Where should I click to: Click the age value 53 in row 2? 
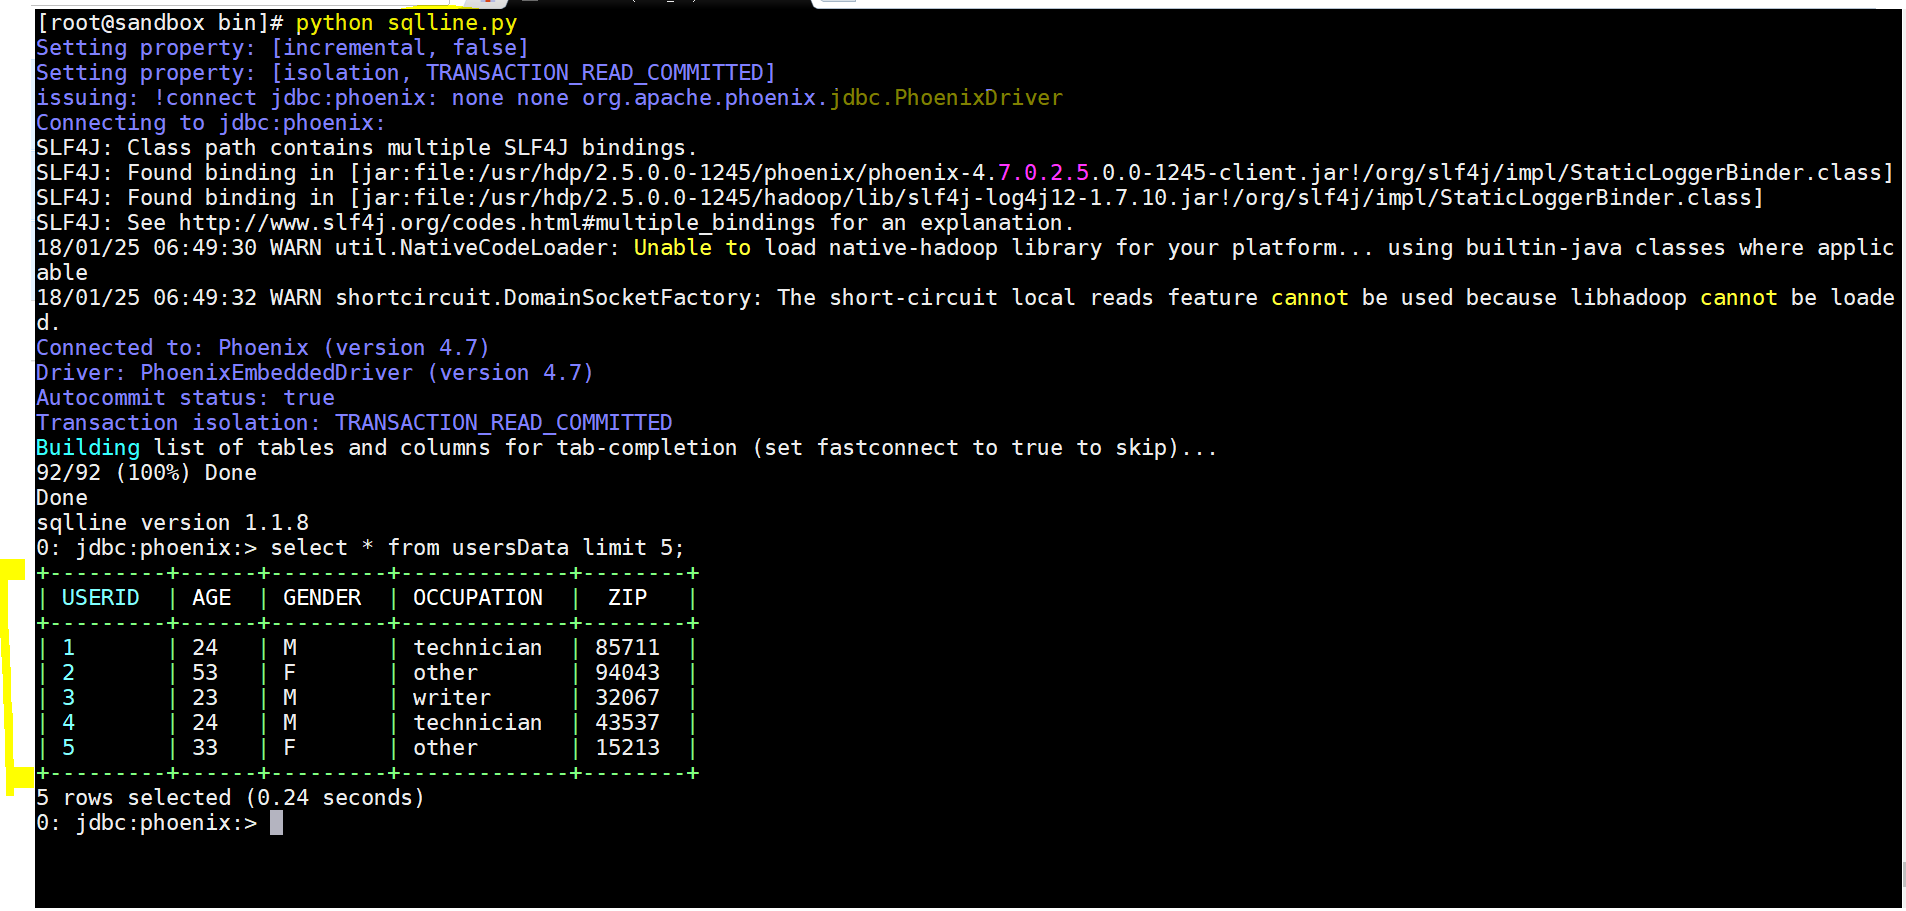(205, 673)
